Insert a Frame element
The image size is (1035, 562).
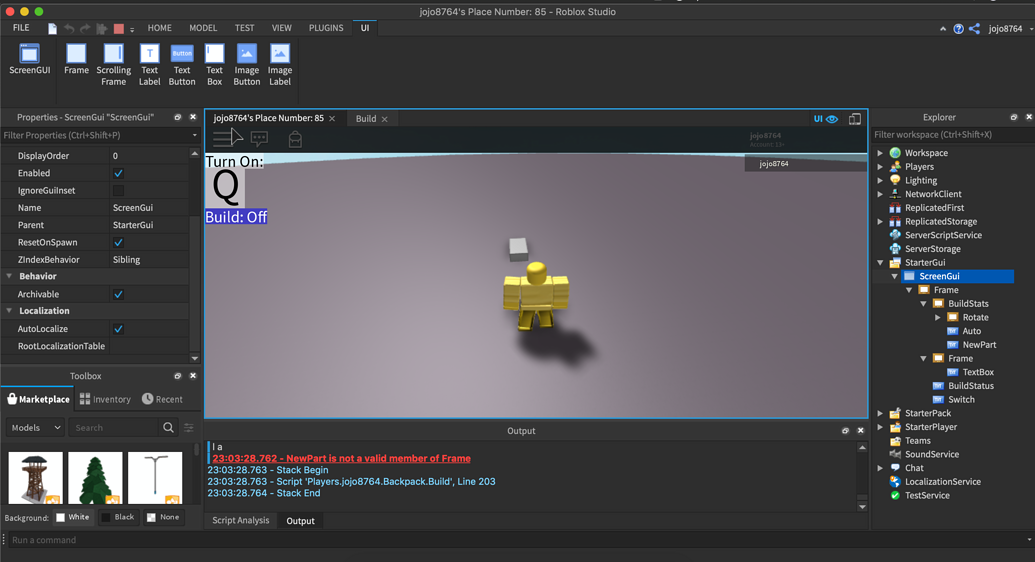(76, 59)
